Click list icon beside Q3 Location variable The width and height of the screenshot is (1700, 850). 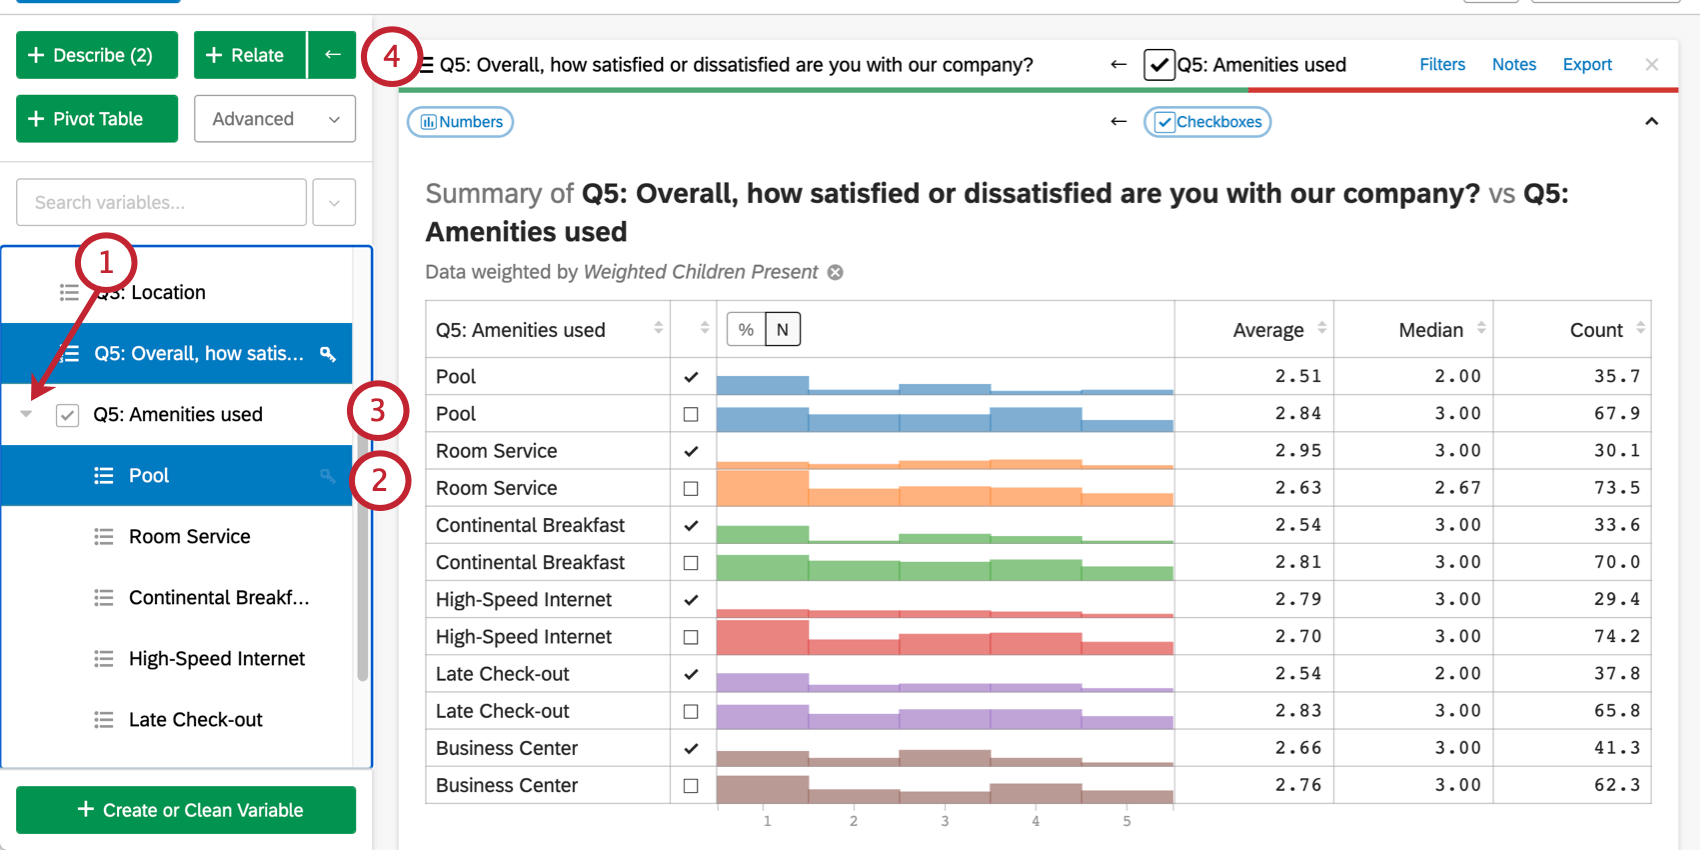[x=69, y=292]
